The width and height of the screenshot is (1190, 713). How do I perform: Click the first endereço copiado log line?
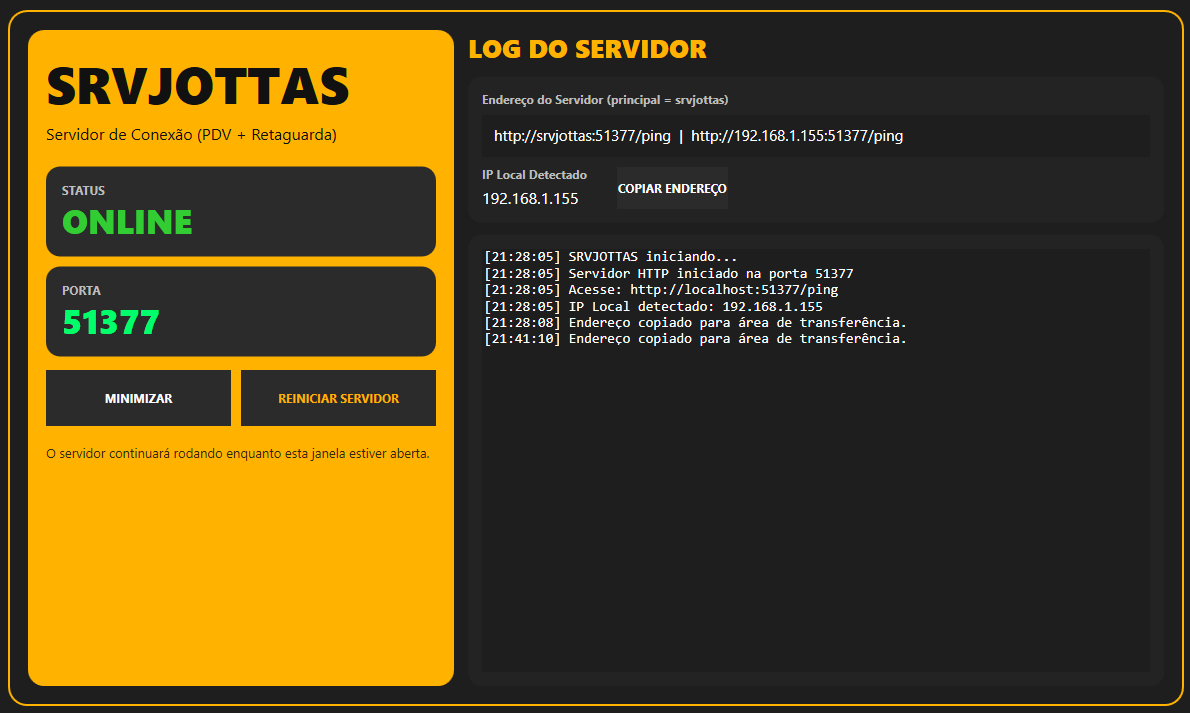coord(695,322)
